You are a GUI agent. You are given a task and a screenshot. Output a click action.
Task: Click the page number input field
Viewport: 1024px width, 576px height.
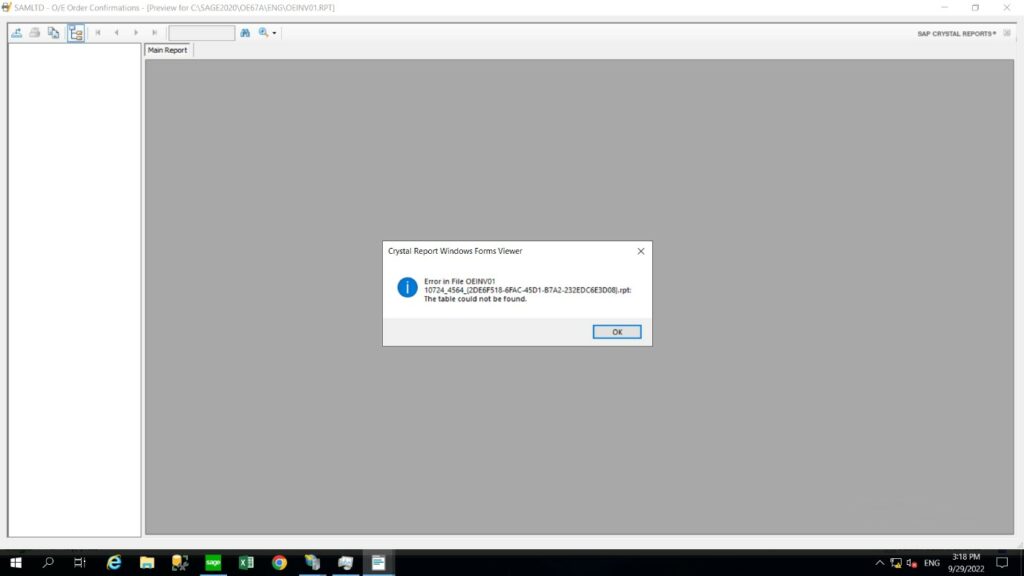click(201, 33)
